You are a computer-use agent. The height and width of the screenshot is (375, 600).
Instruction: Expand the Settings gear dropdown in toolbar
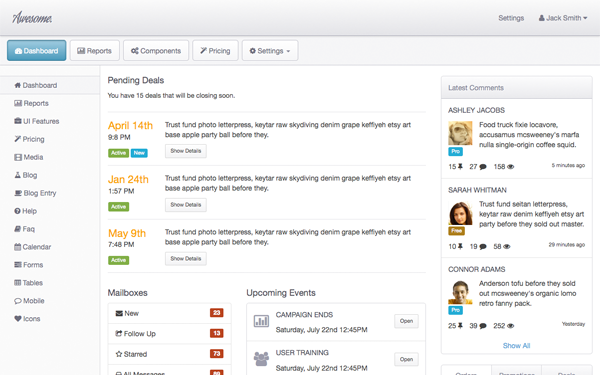pos(270,51)
